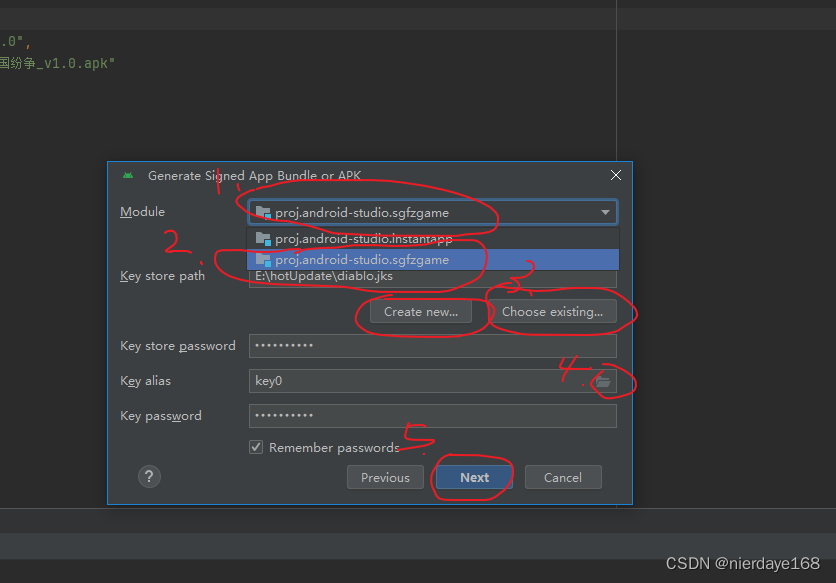This screenshot has height=583, width=836.
Task: Go back with the Previous button
Action: [x=385, y=477]
